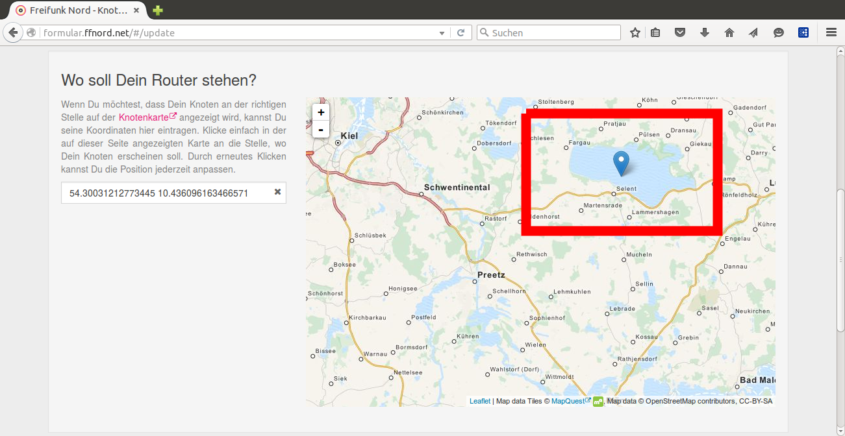Click the back navigation arrow
The image size is (845, 436).
14,32
